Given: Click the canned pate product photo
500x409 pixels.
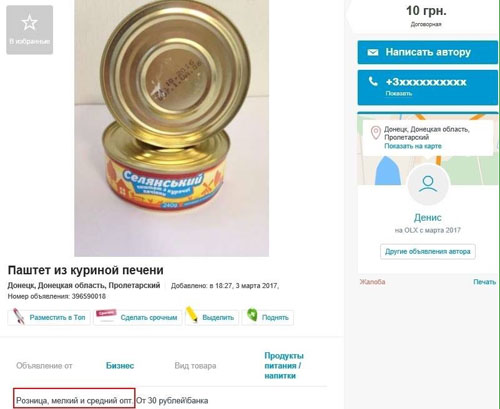Looking at the screenshot, I should pyautogui.click(x=171, y=128).
